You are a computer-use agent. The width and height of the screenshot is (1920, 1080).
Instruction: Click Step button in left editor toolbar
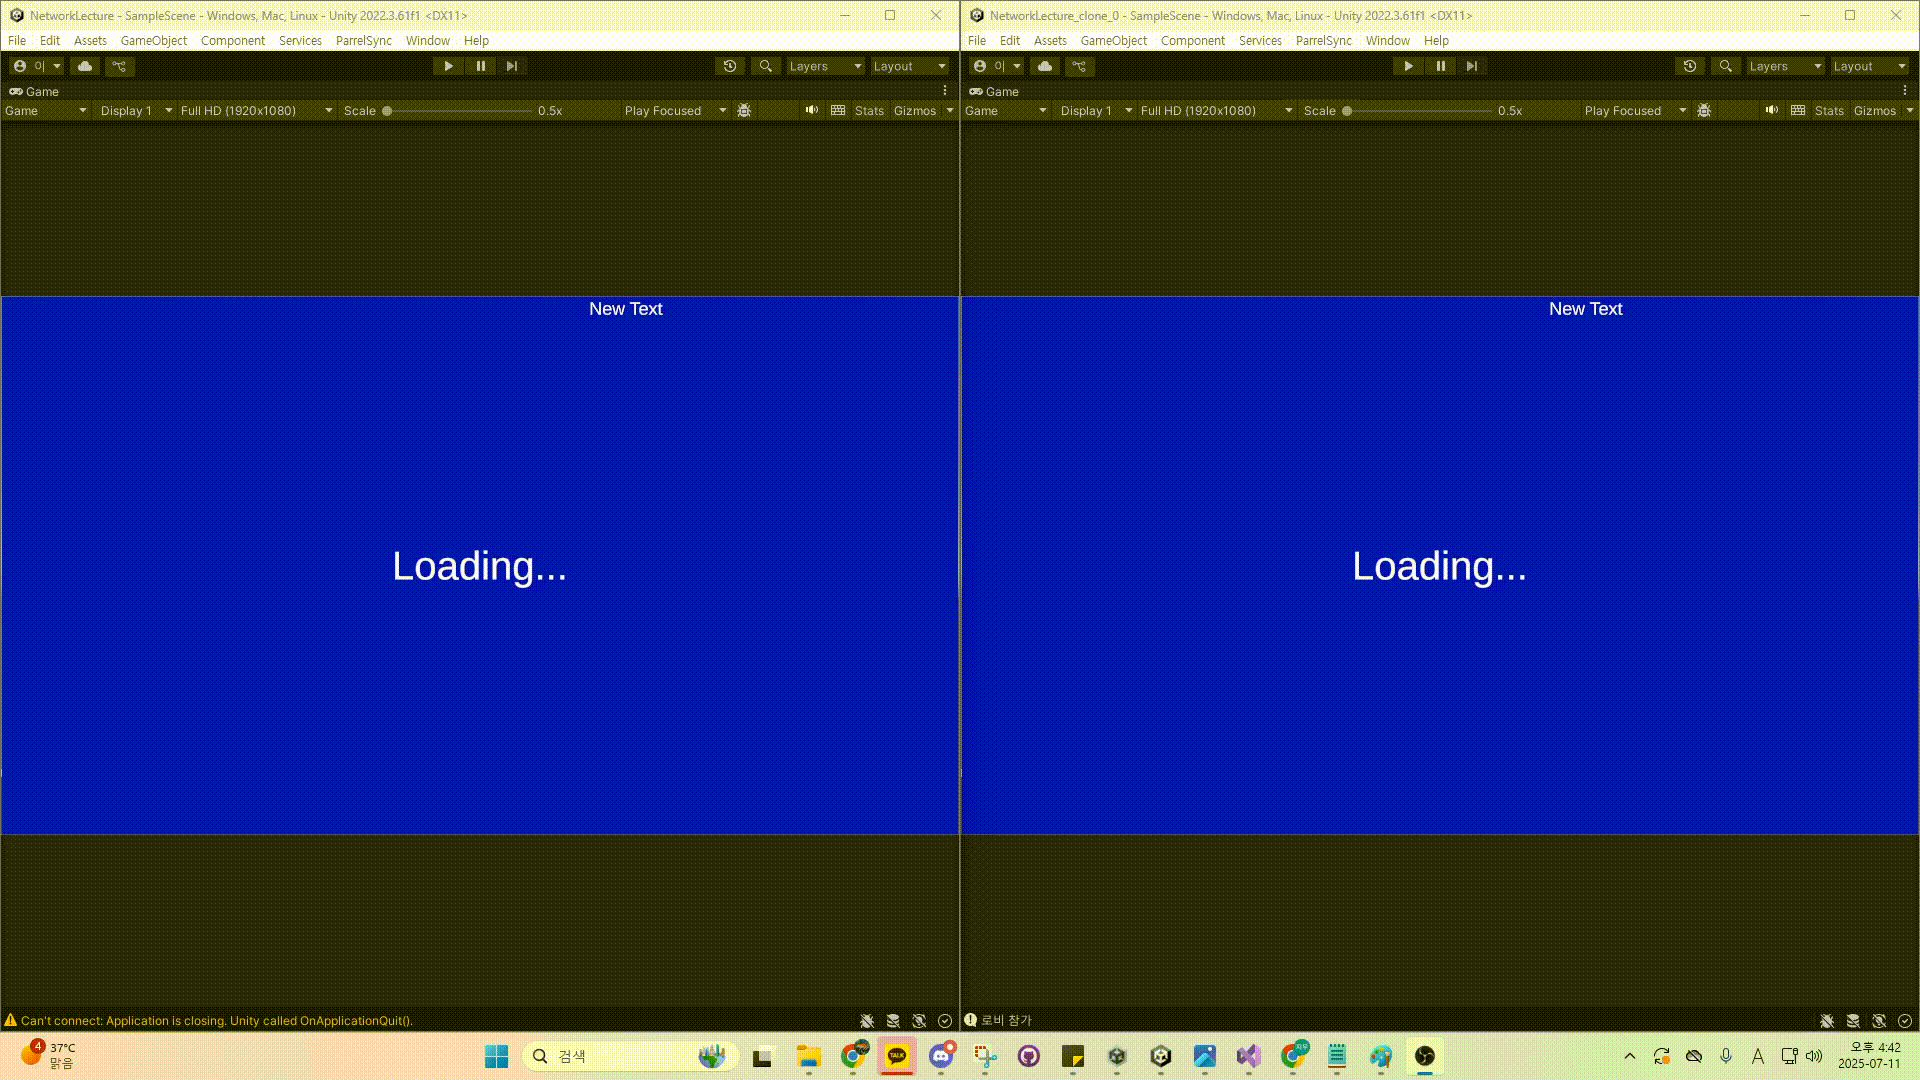coord(512,66)
